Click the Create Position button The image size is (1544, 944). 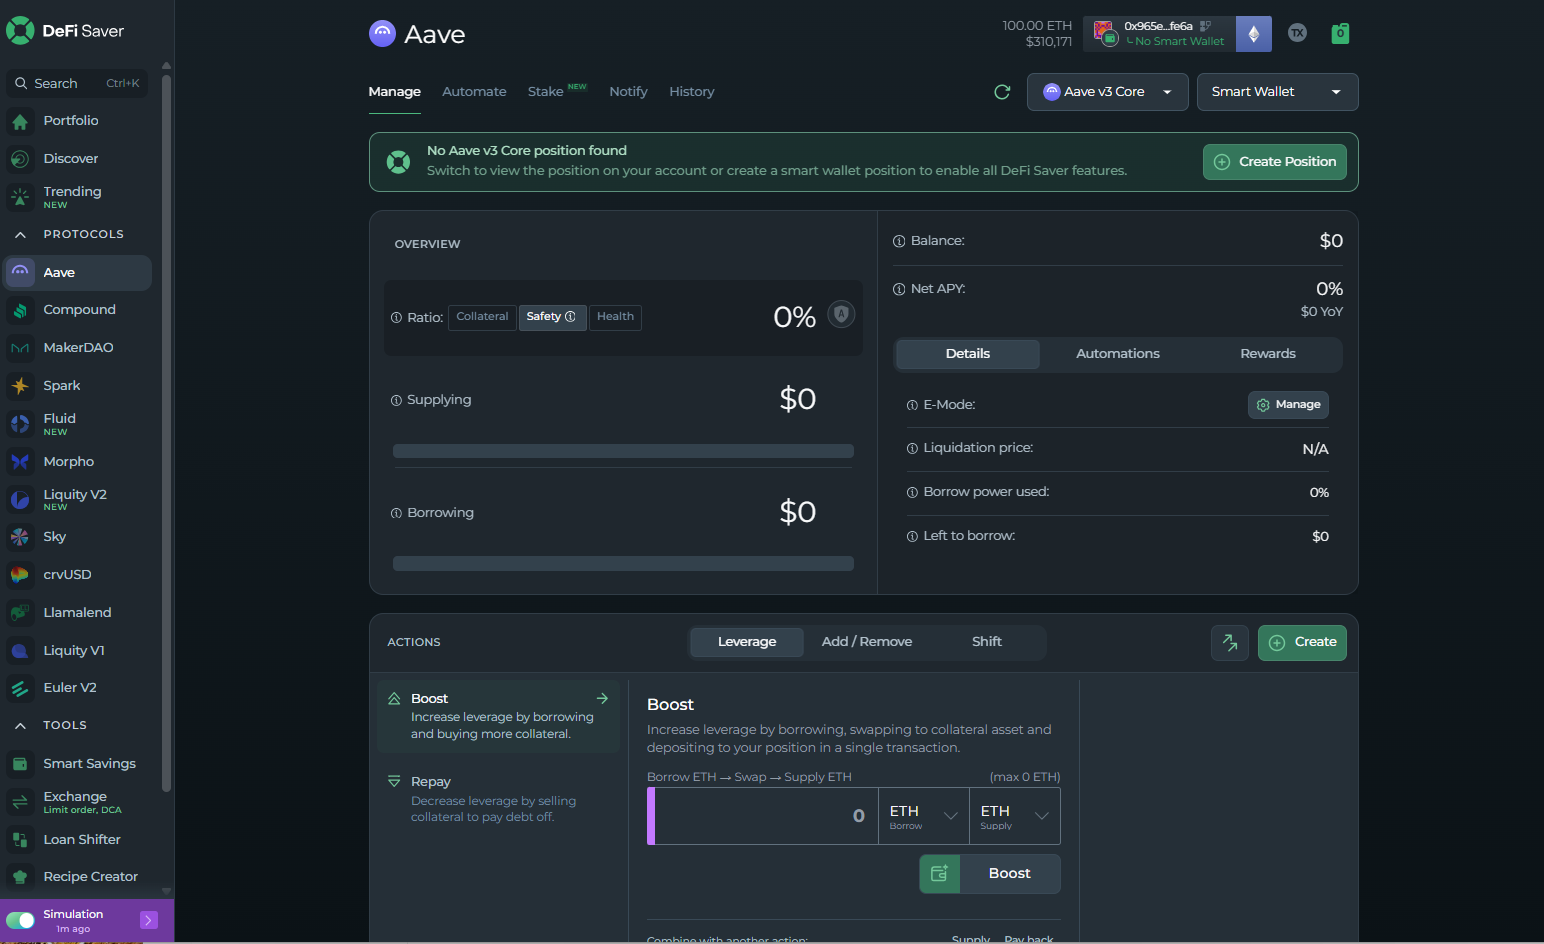click(x=1274, y=162)
